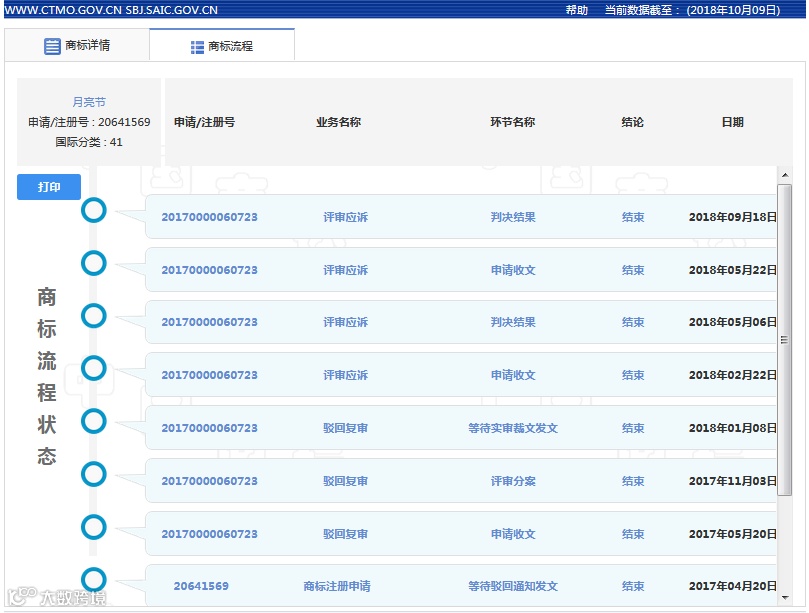The width and height of the screenshot is (809, 613).
Task: Click 驳回复审 in the 2017年05月20日 row
Action: tap(346, 534)
